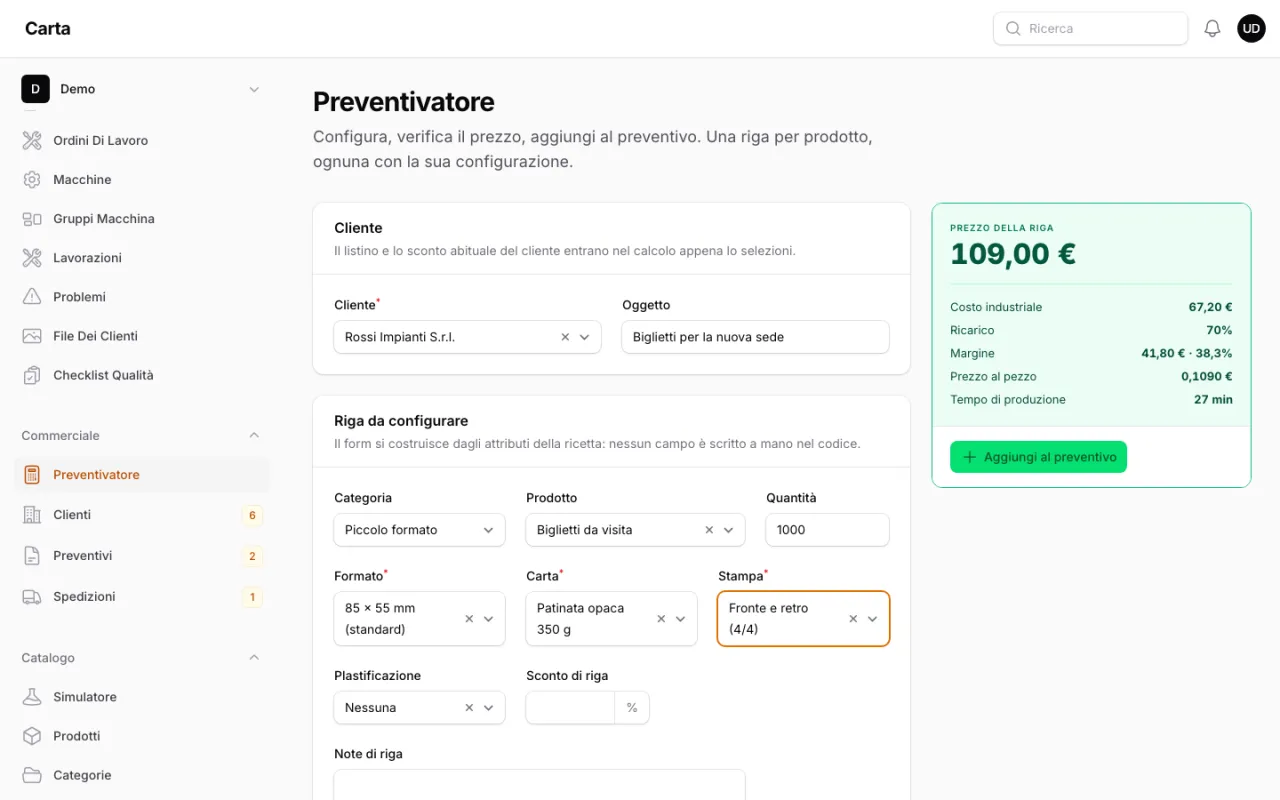
Task: Click the Checklist Qualità clipboard icon
Action: 32,375
